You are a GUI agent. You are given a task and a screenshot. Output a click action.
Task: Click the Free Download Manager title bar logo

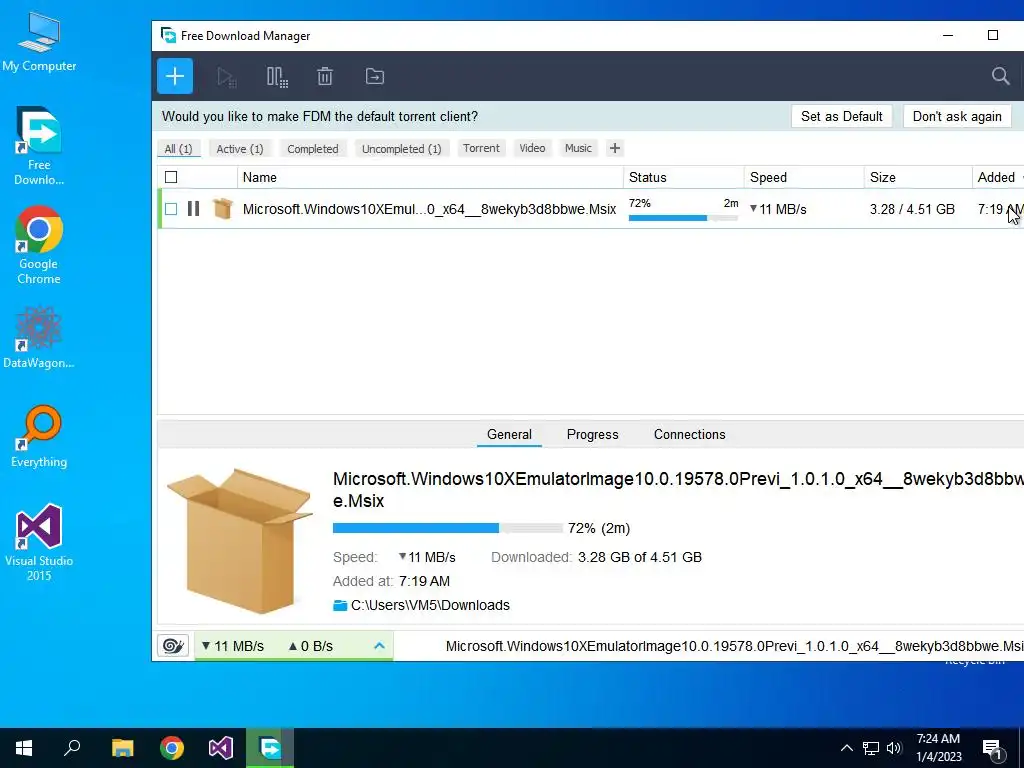pyautogui.click(x=168, y=35)
